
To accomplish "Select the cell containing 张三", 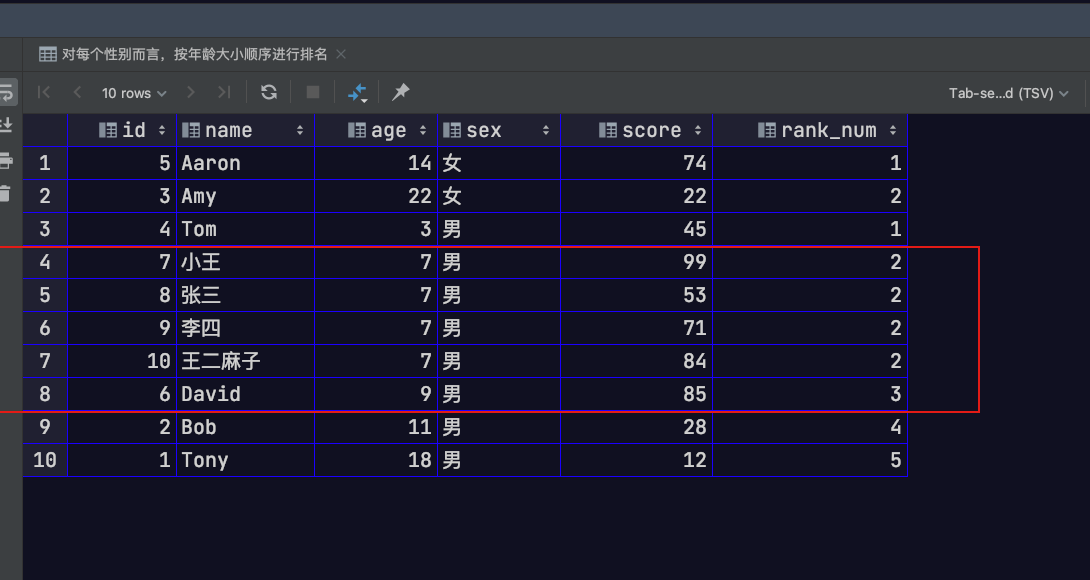I will point(246,295).
